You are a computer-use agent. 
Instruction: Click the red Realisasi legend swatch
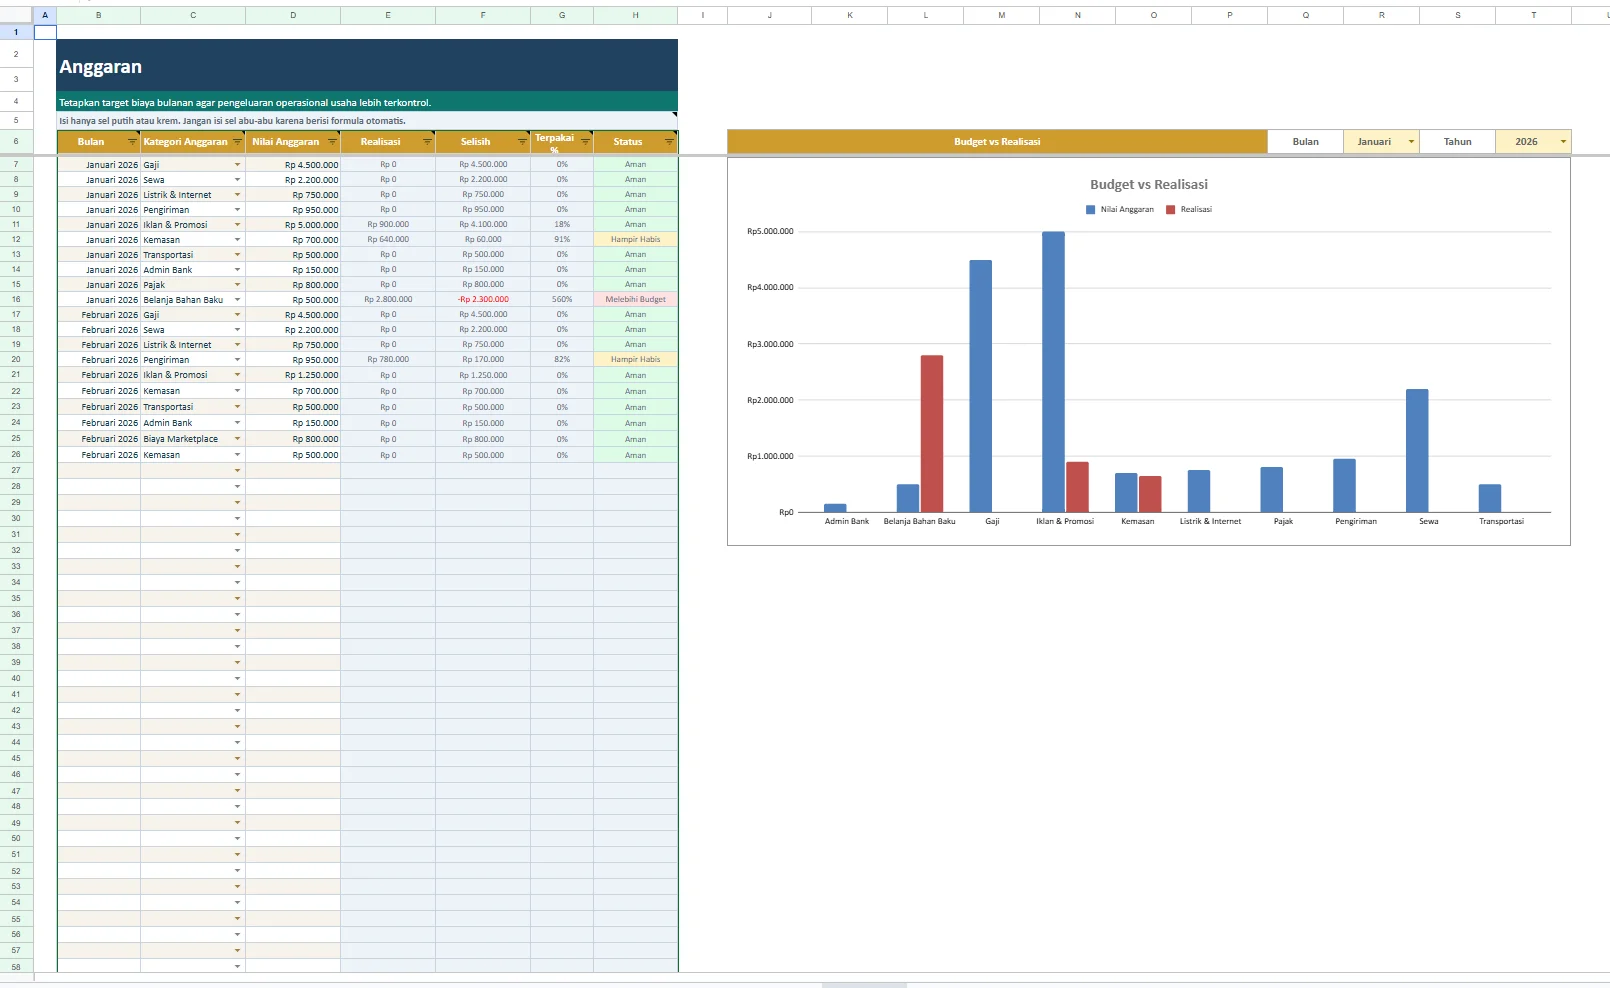tap(1171, 210)
